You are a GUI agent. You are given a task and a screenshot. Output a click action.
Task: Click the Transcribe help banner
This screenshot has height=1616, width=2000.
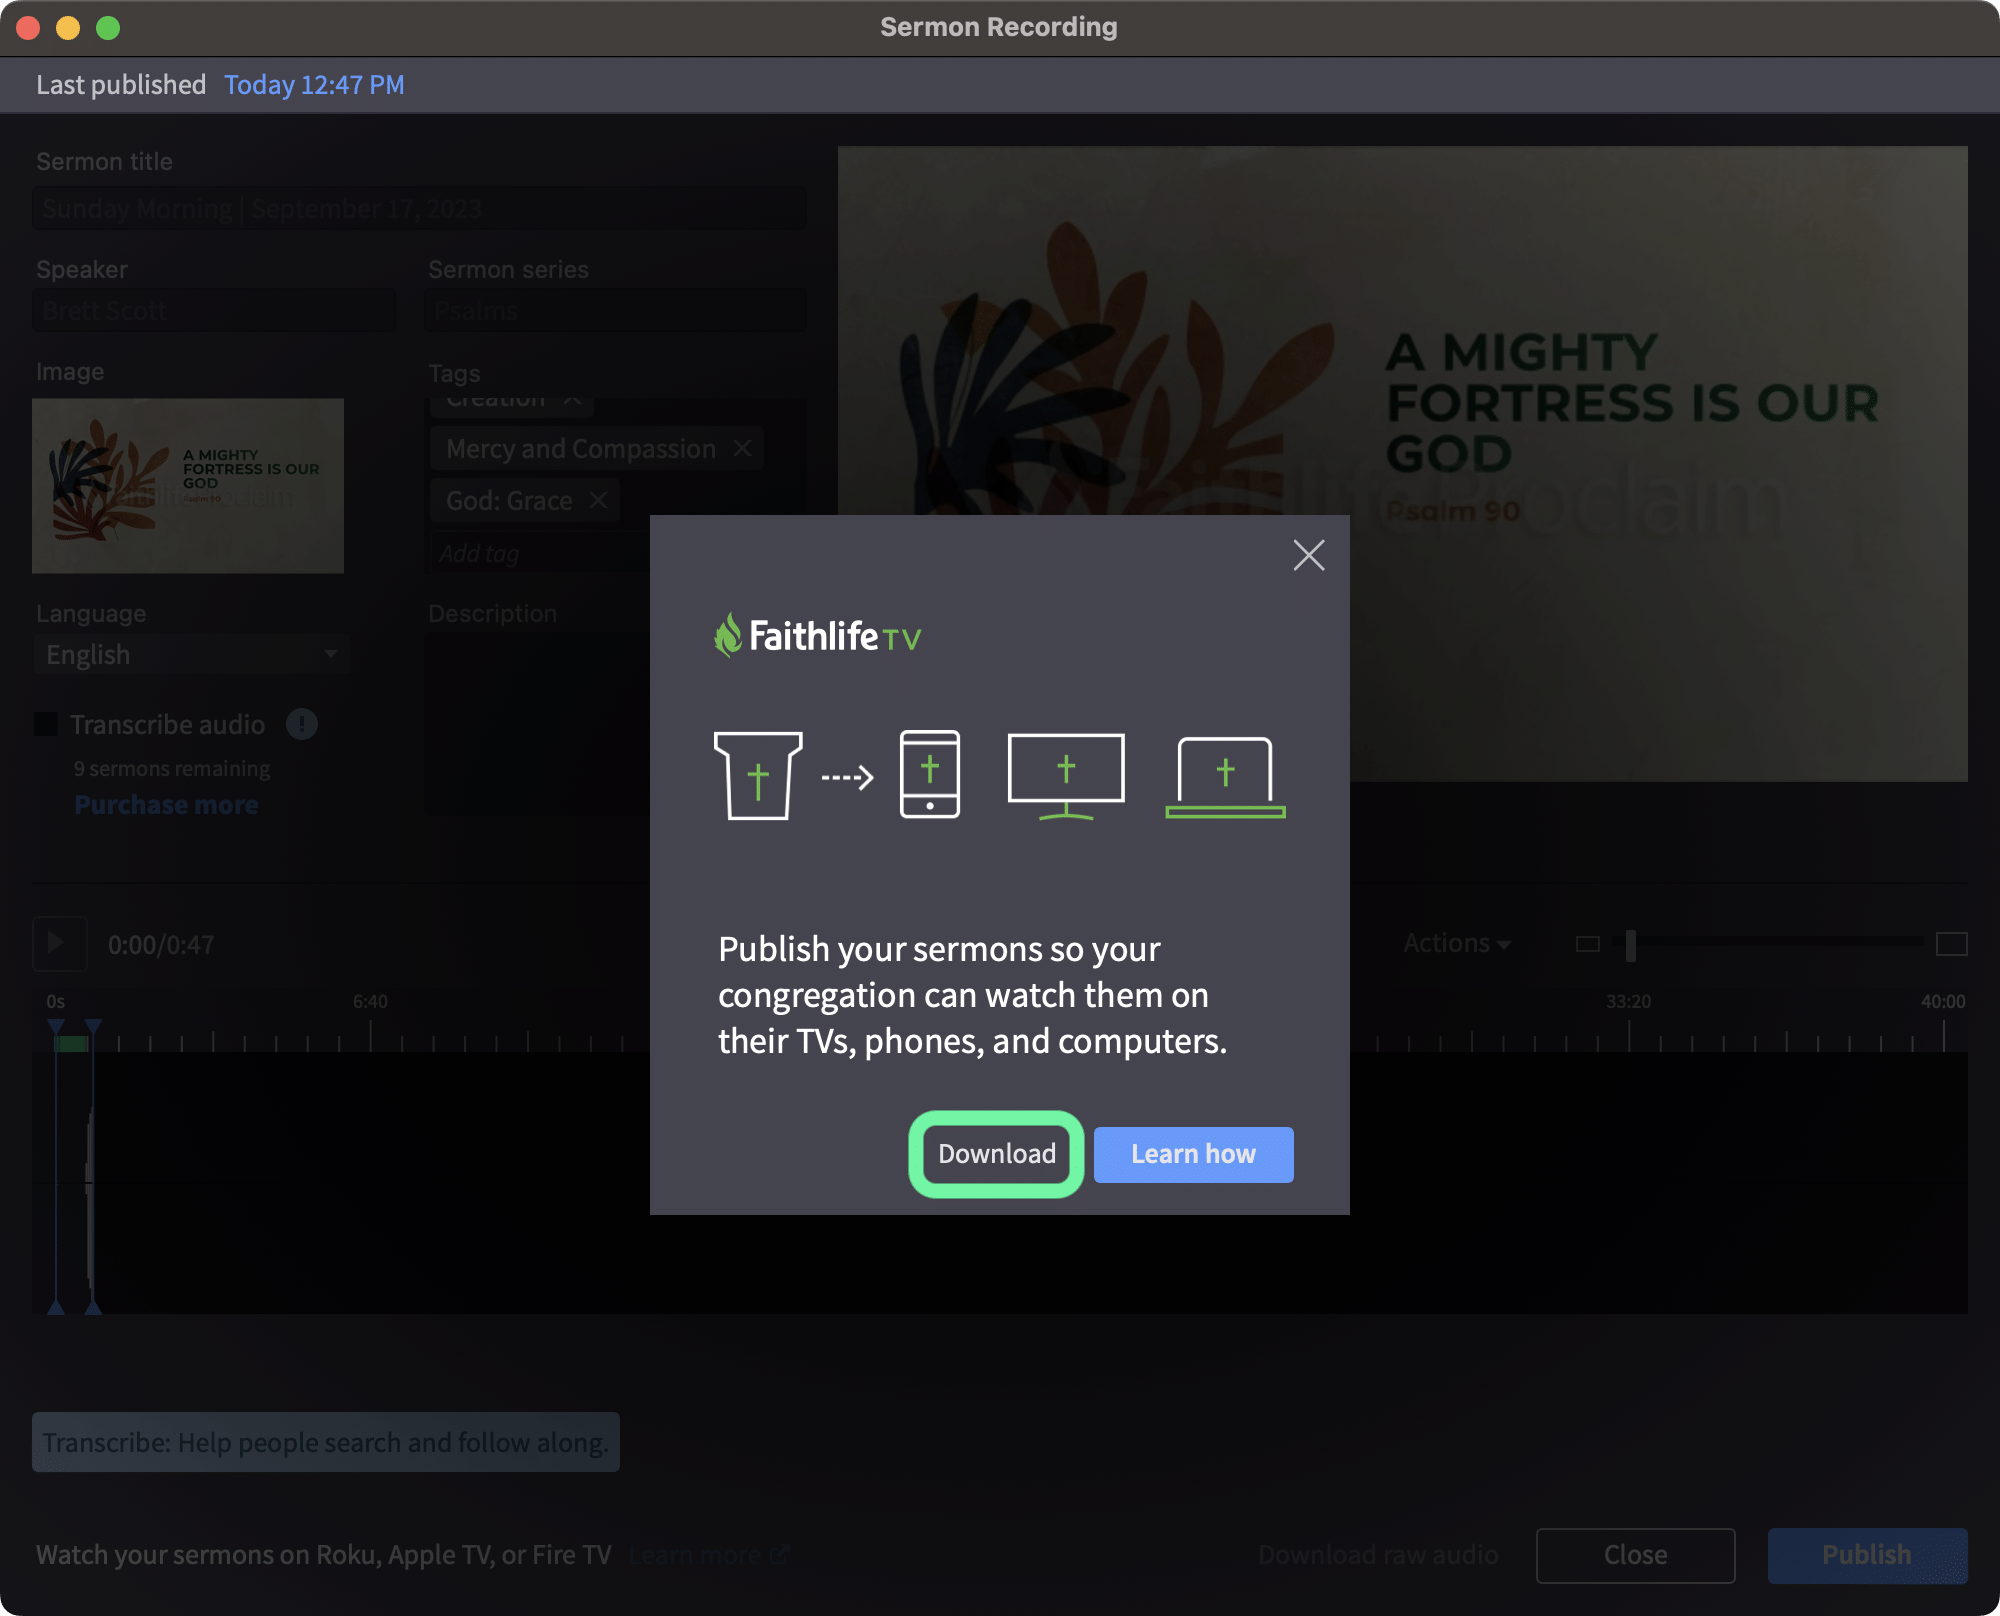326,1442
